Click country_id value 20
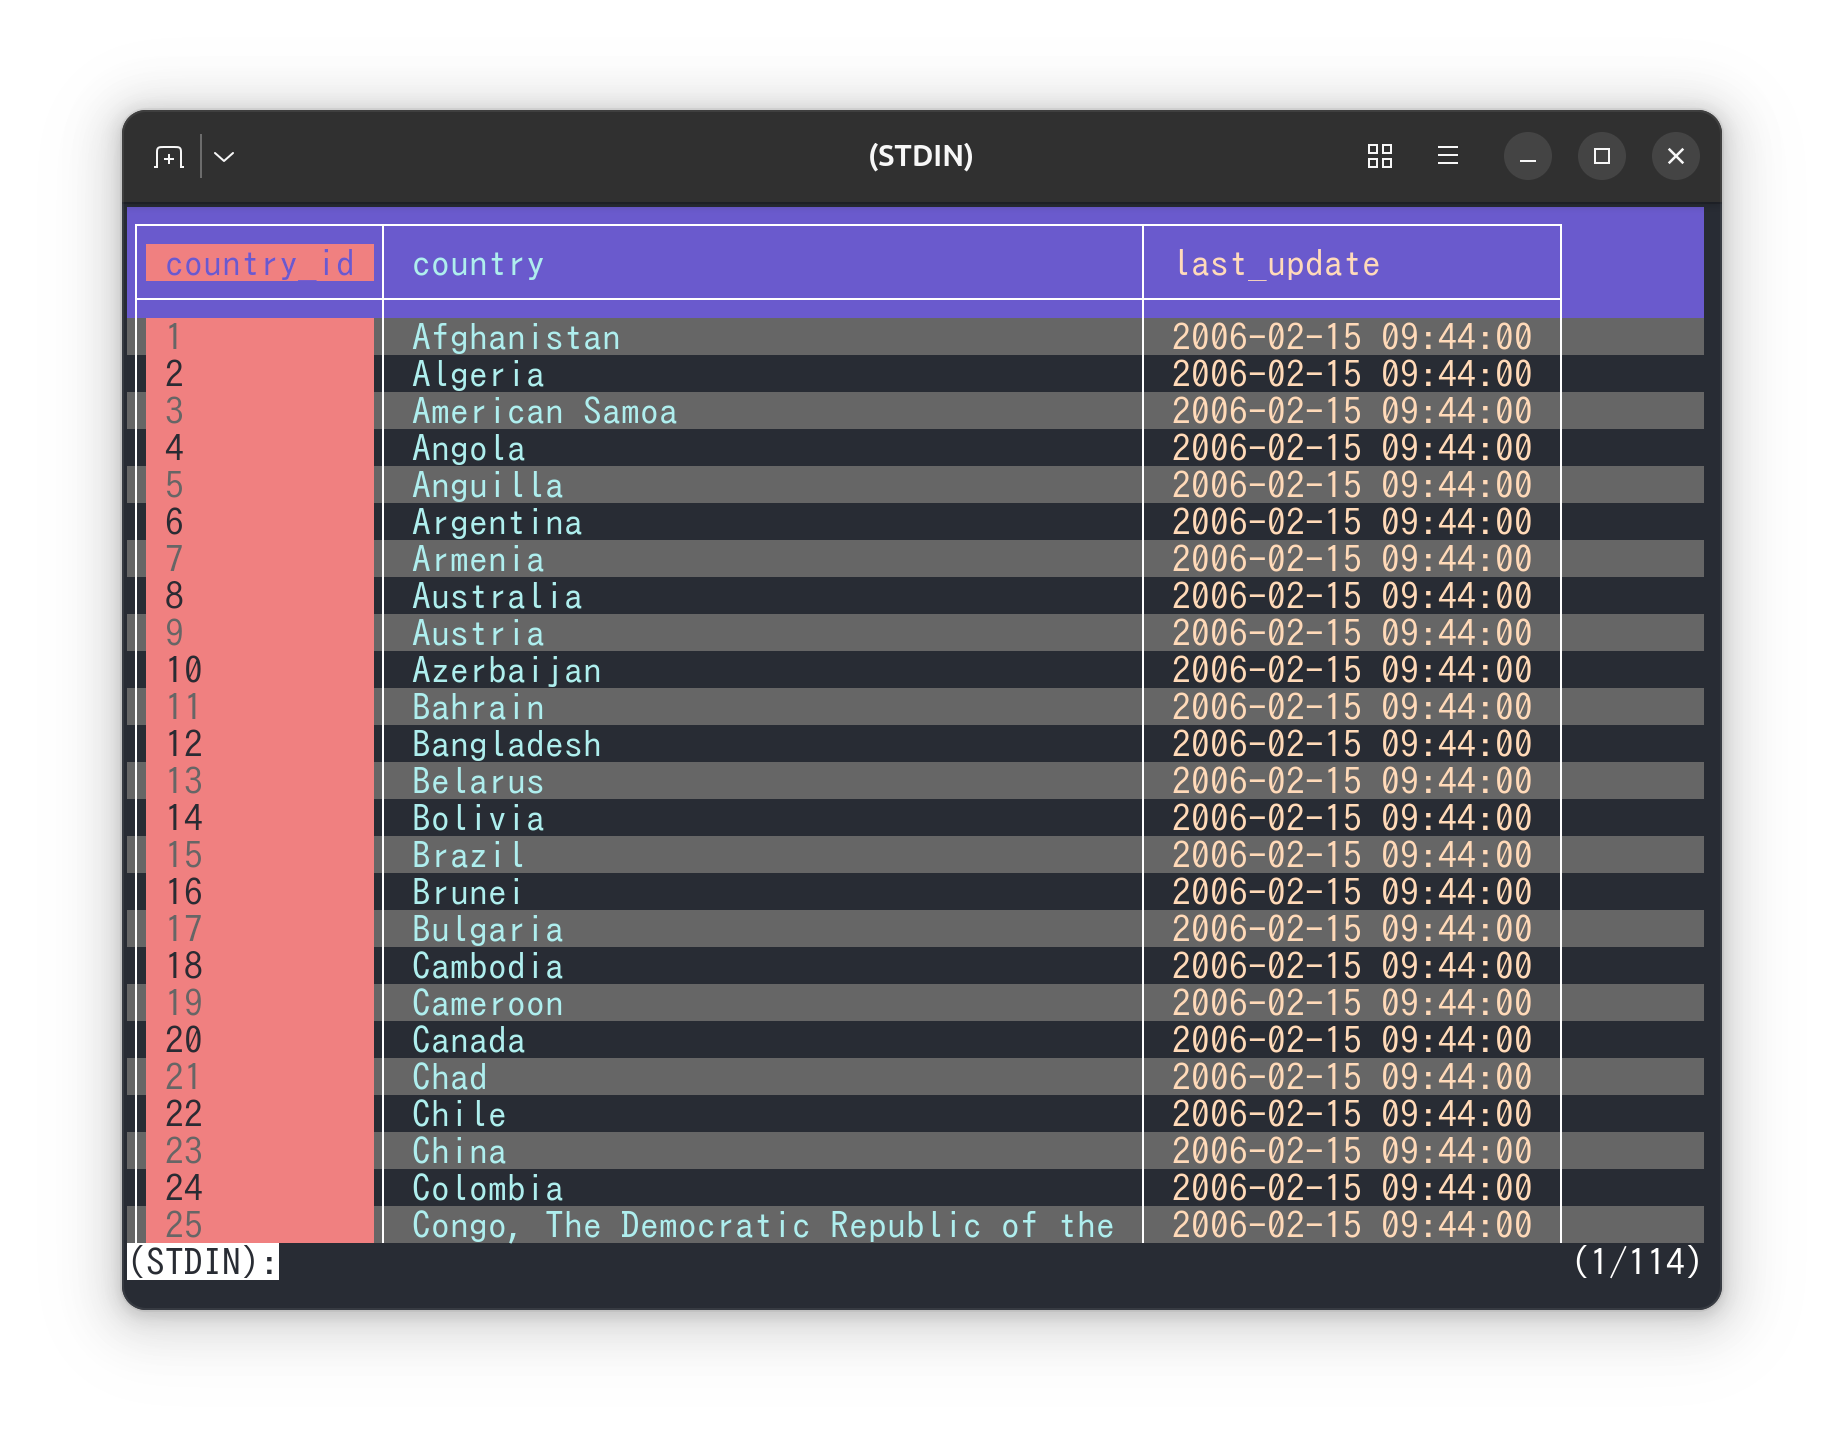The height and width of the screenshot is (1444, 1844). click(x=184, y=1040)
